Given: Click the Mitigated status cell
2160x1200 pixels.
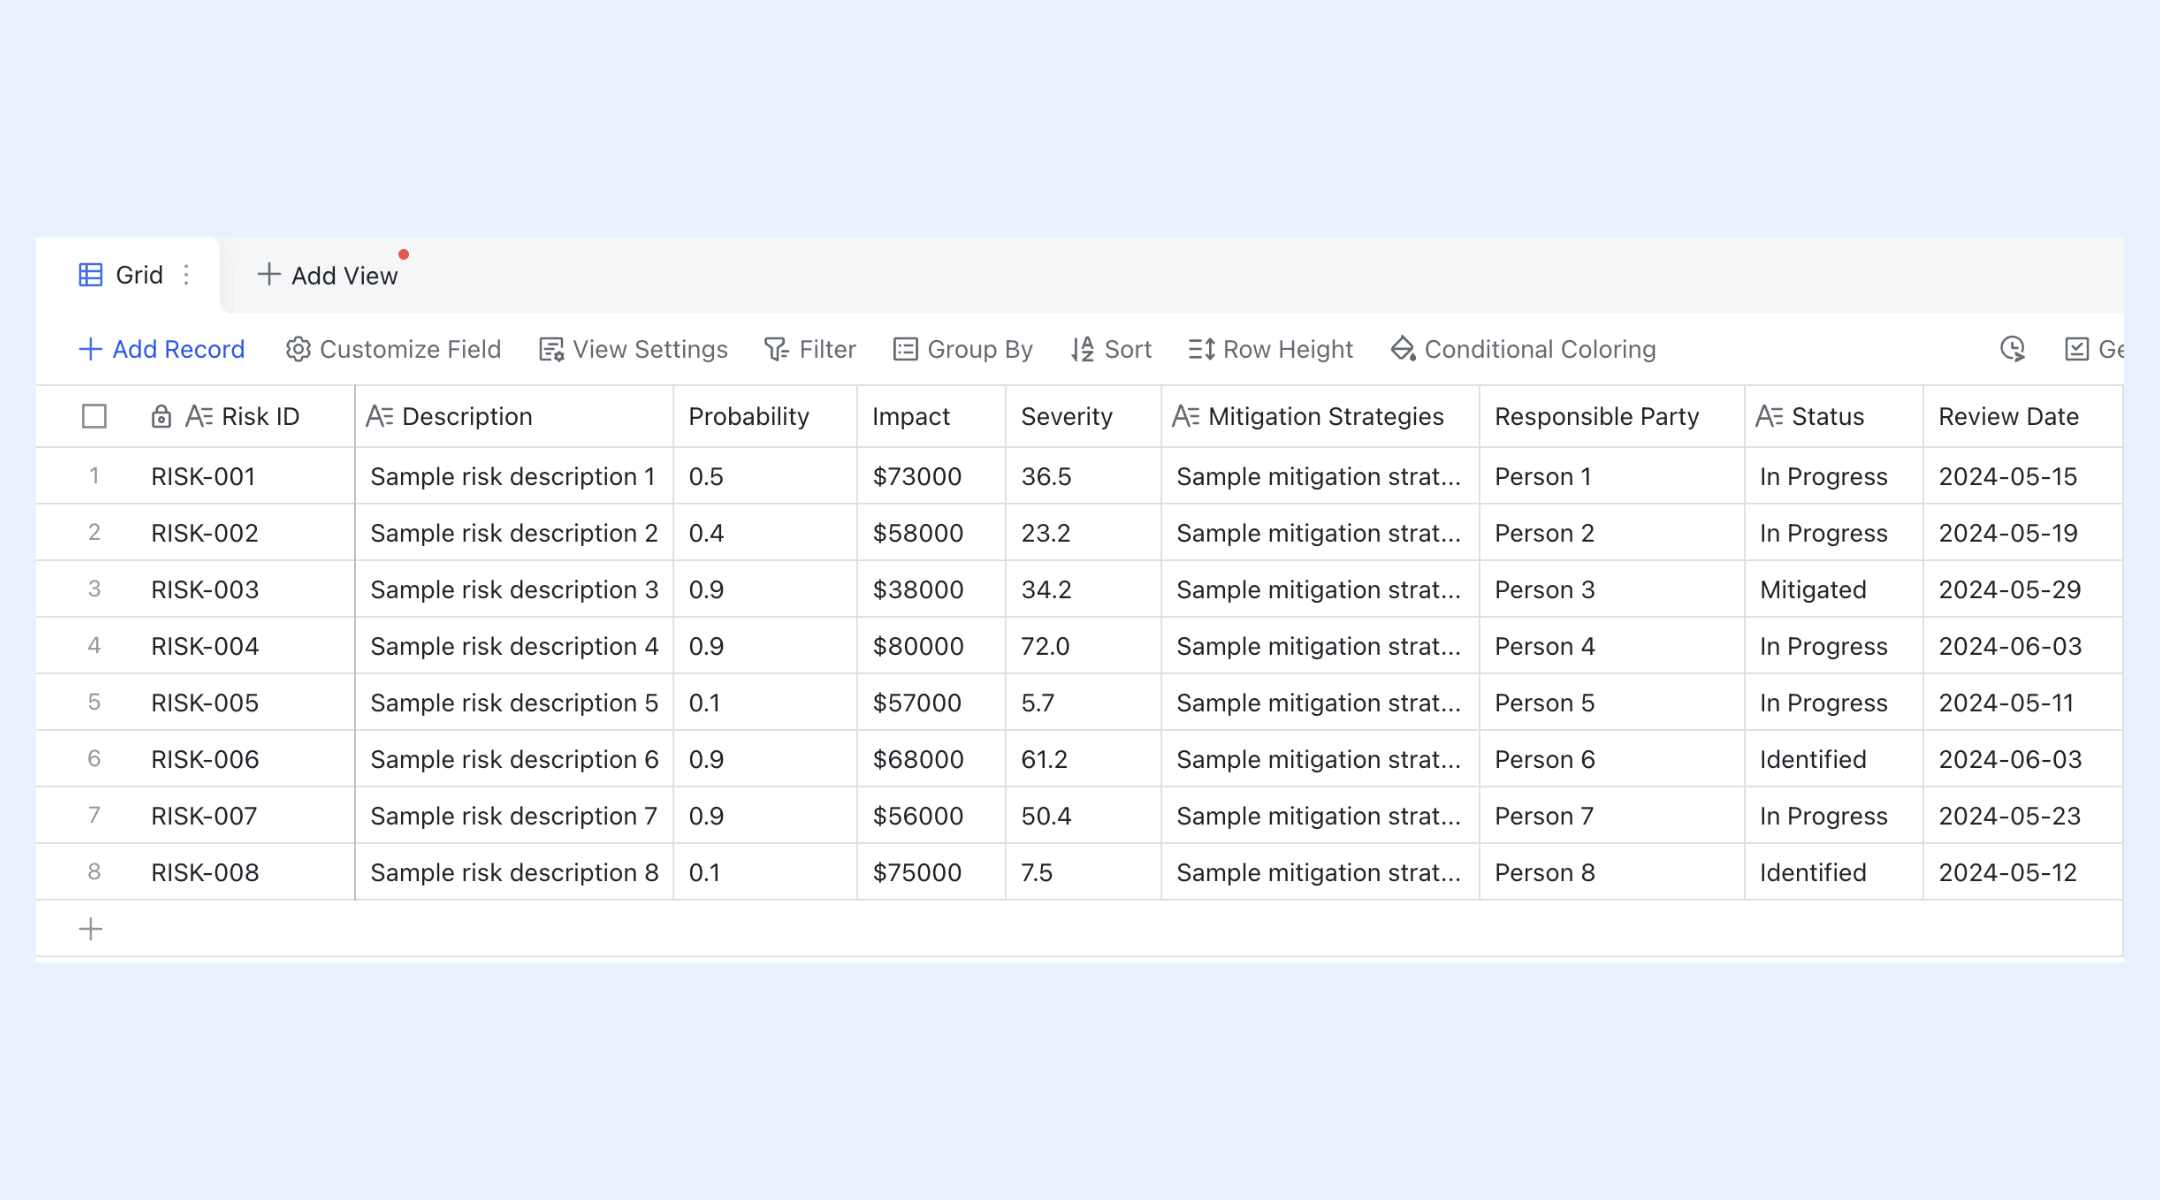Looking at the screenshot, I should click(1834, 589).
